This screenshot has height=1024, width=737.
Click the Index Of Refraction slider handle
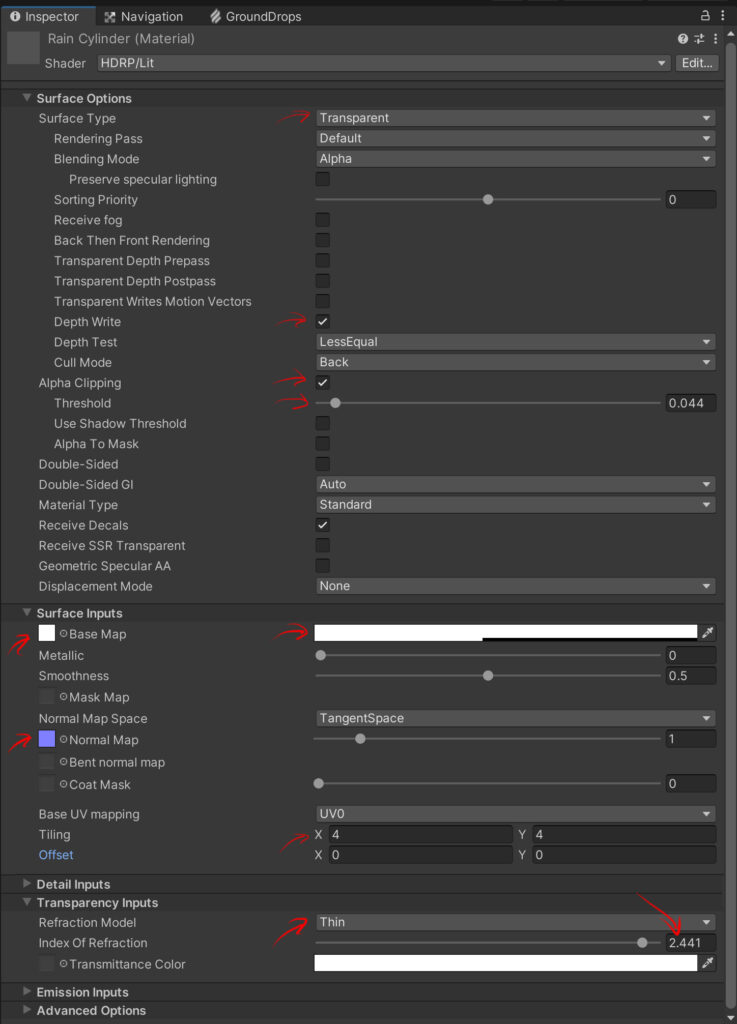point(642,943)
